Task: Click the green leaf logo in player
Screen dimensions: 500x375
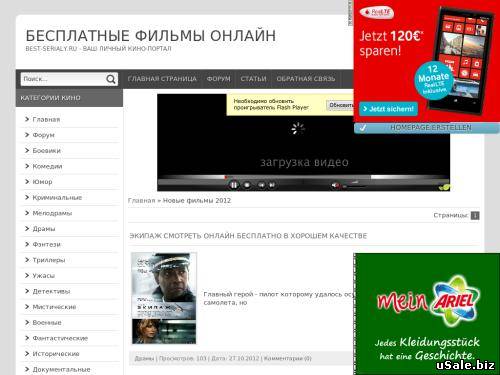Action: point(444,187)
